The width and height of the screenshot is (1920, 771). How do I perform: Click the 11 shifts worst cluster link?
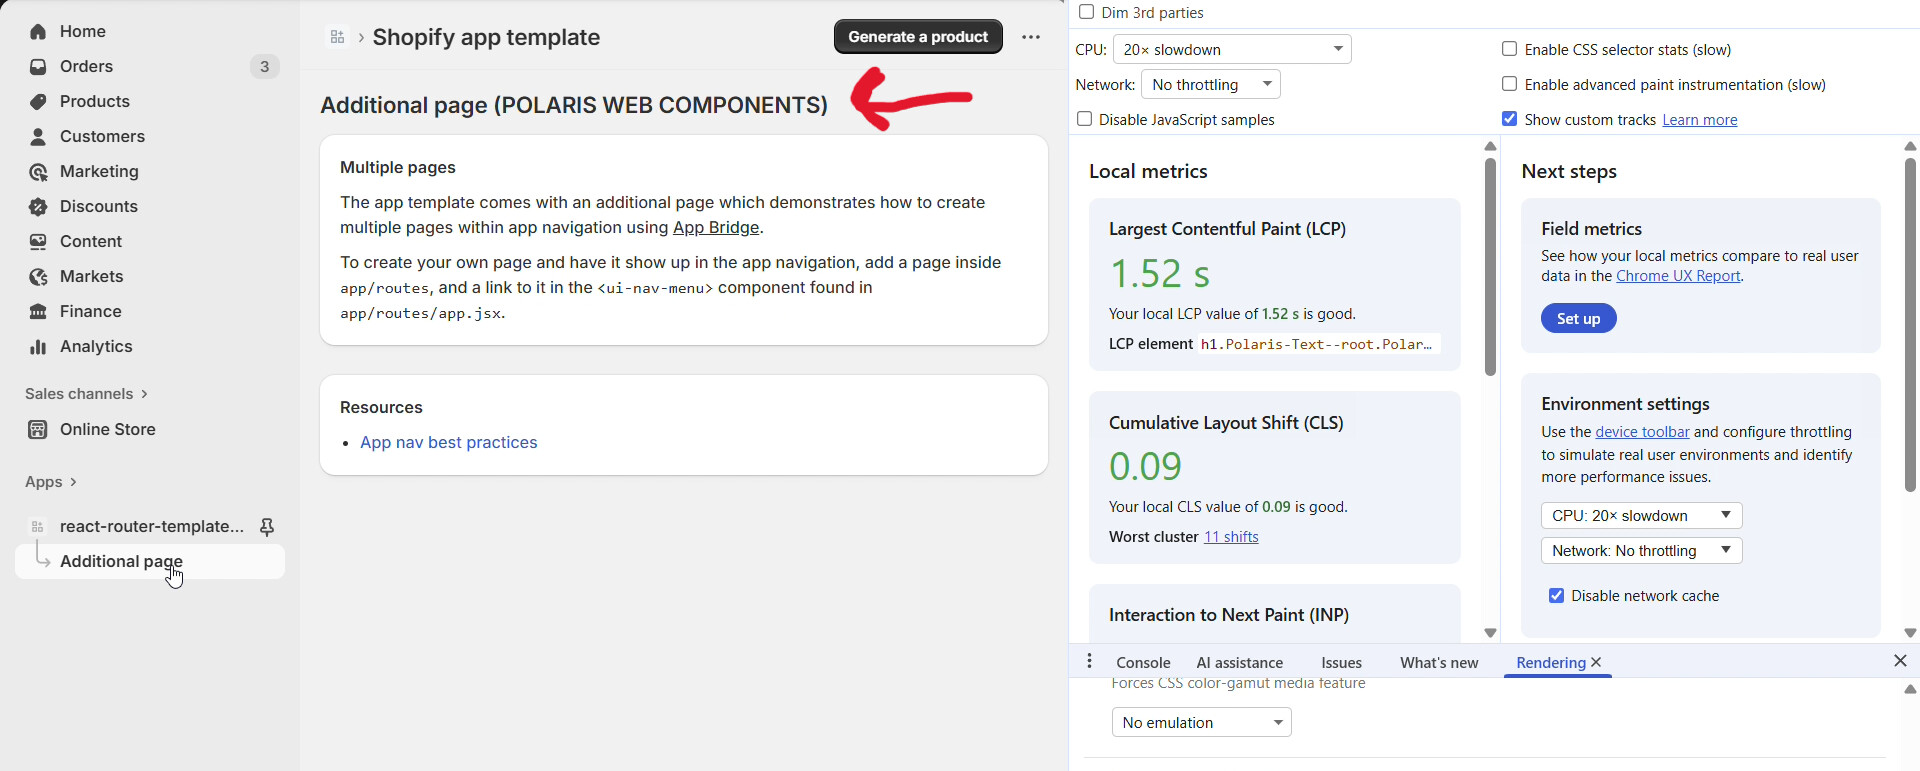click(x=1231, y=537)
